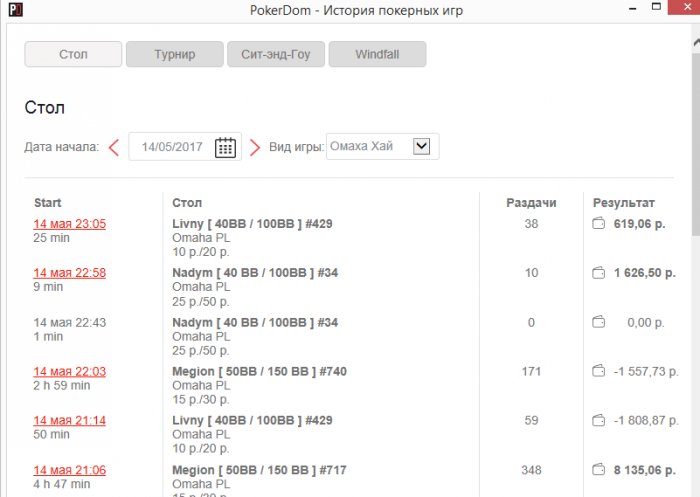Click the PokerDom logo in title bar

click(15, 9)
